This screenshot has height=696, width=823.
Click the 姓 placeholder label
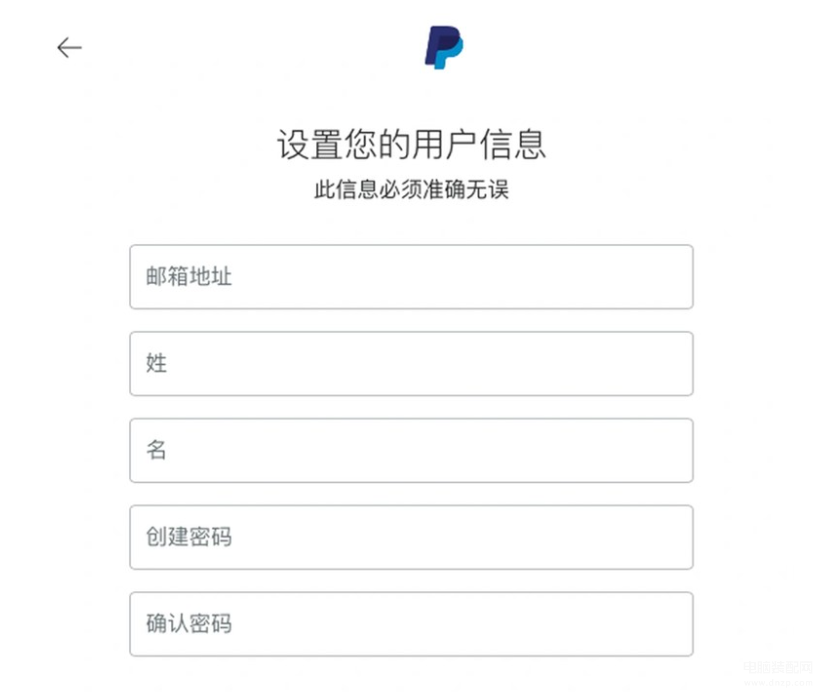[157, 364]
